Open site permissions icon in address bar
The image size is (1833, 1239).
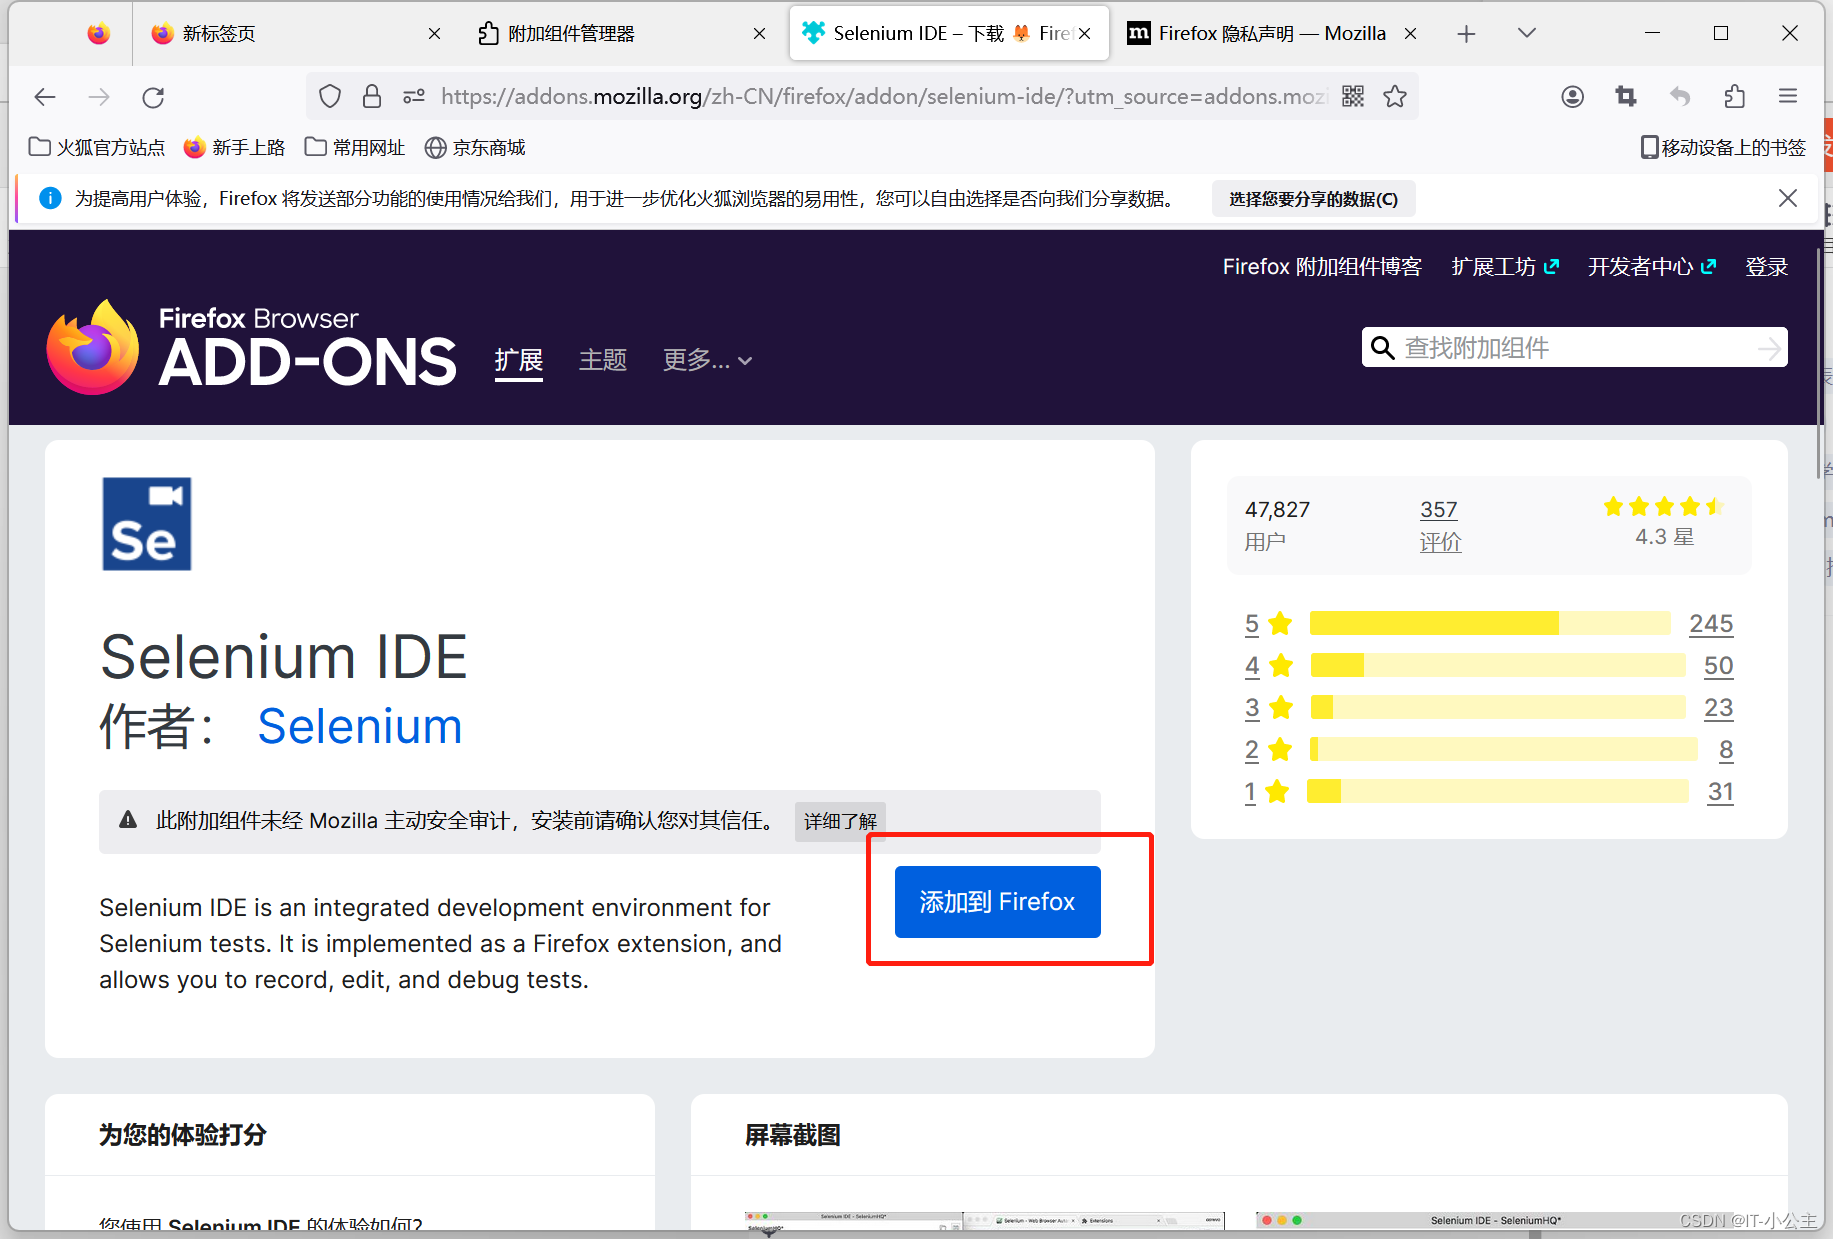point(414,96)
